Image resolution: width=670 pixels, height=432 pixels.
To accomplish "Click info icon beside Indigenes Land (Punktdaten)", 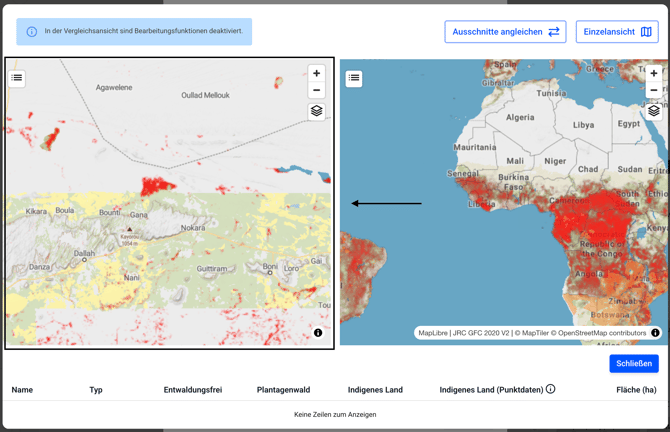I will tap(550, 389).
